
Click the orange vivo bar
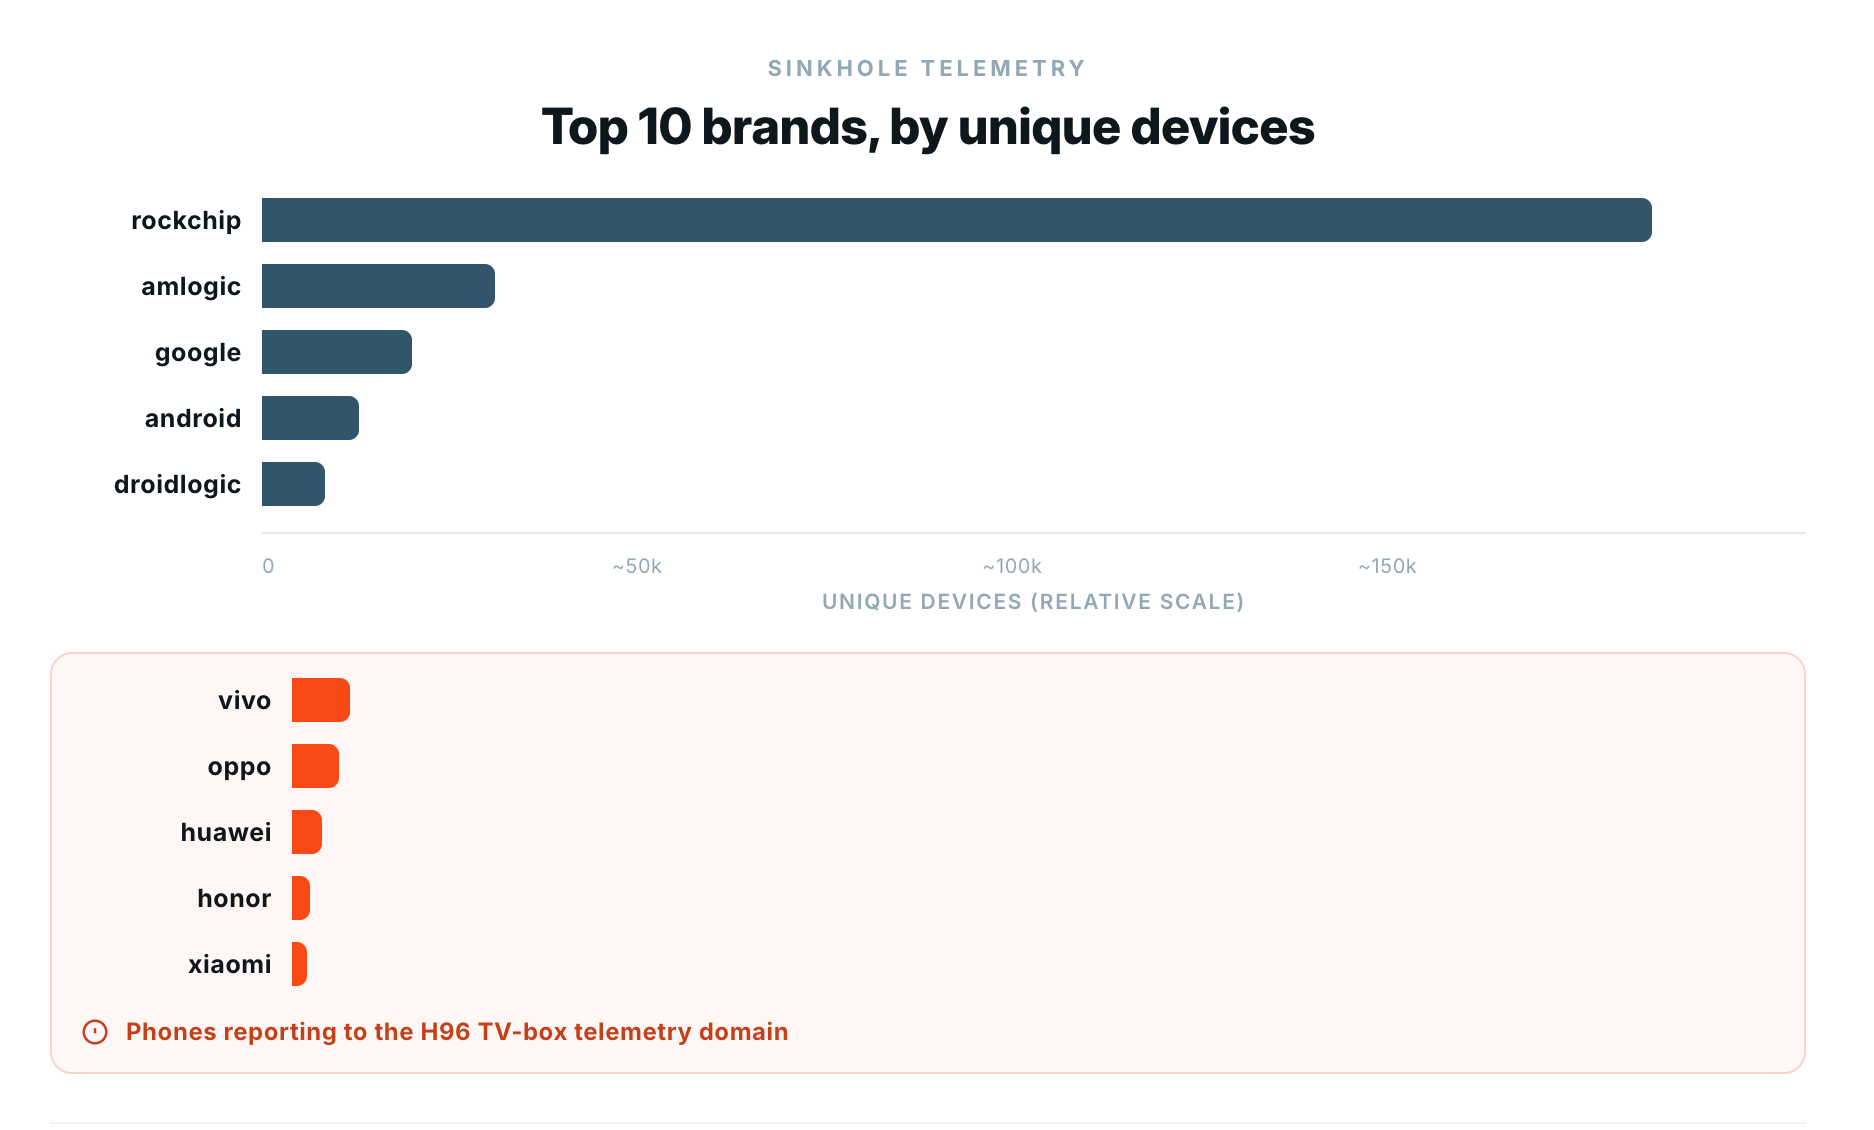(321, 700)
